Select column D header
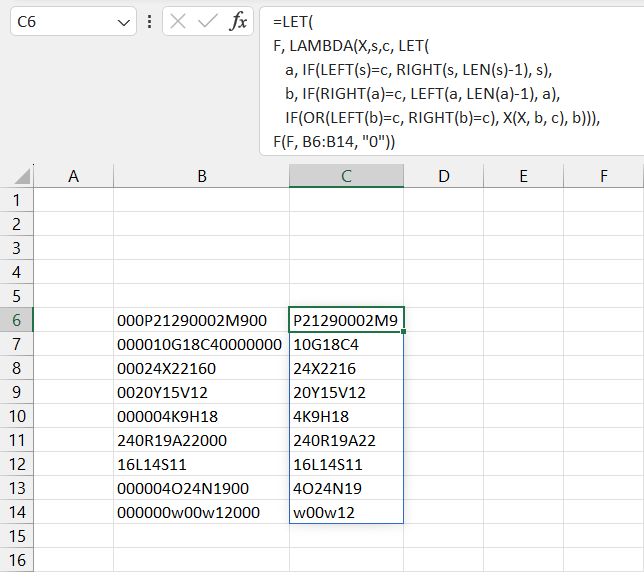 [444, 176]
